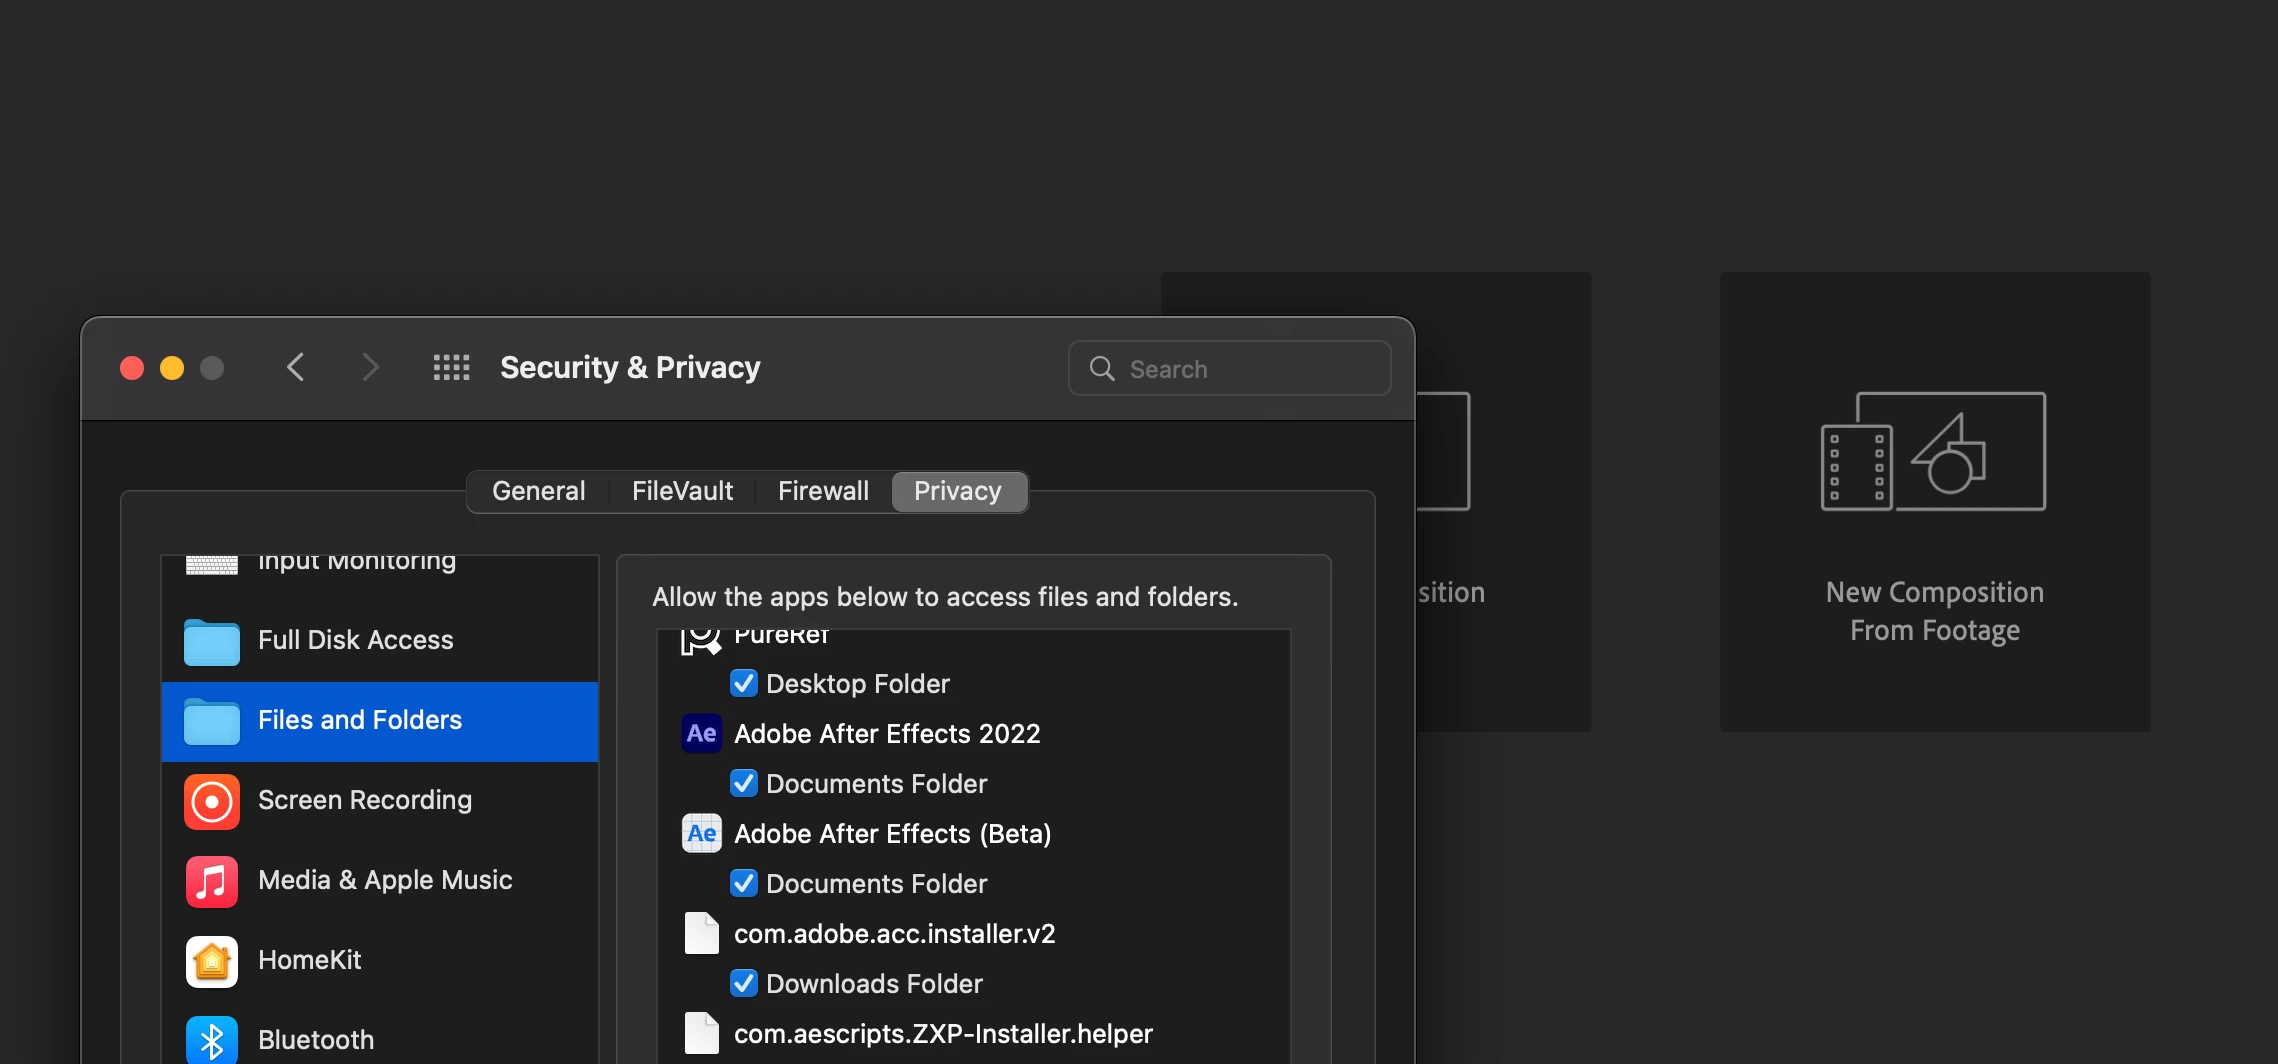The height and width of the screenshot is (1064, 2278).
Task: Select Full Disk Access in the sidebar
Action: coord(380,641)
